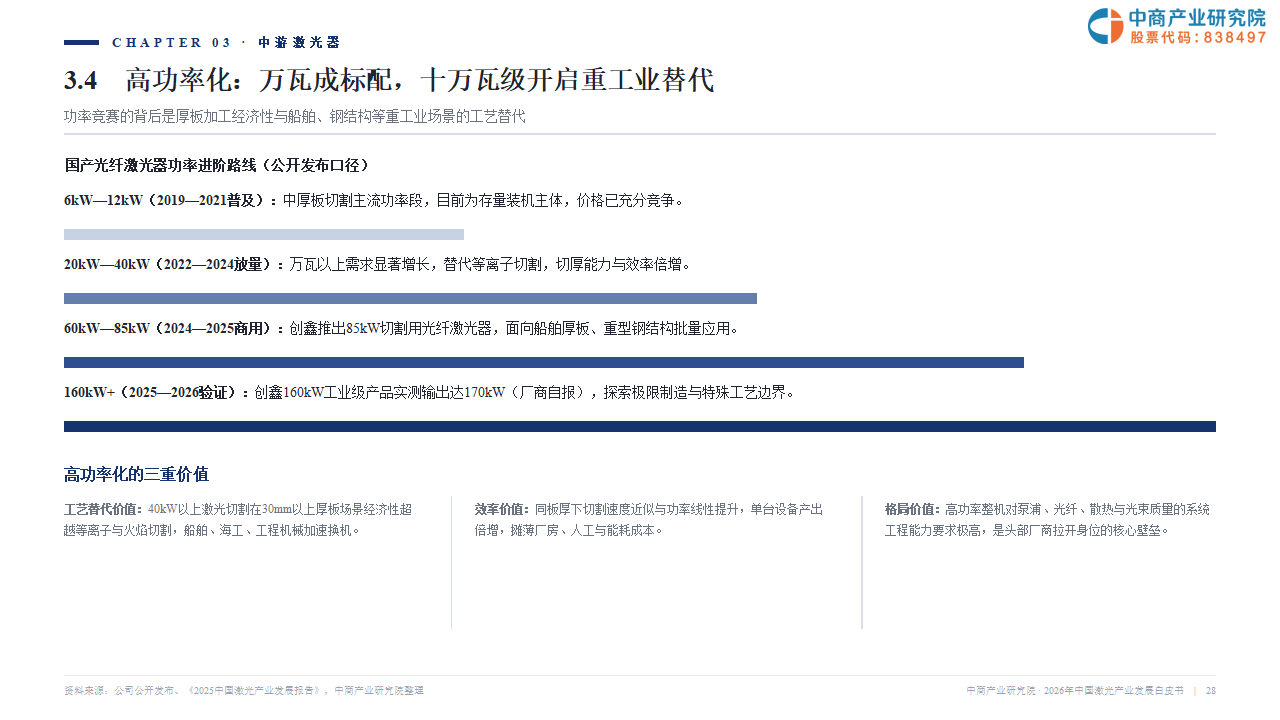Click the 3.4 高功率化 slide title
The width and height of the screenshot is (1280, 720).
[x=389, y=80]
